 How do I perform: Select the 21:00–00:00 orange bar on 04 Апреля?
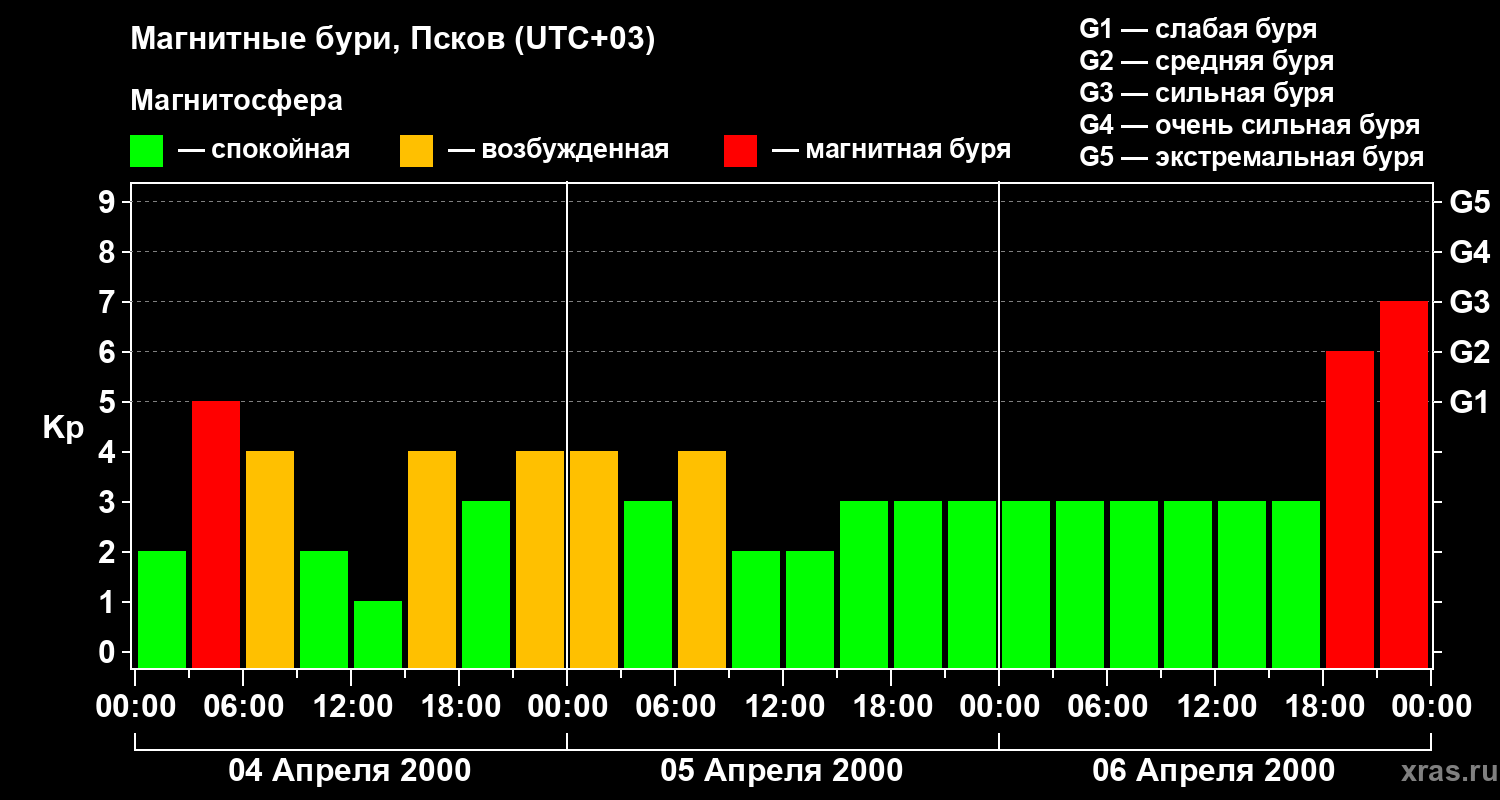point(540,559)
